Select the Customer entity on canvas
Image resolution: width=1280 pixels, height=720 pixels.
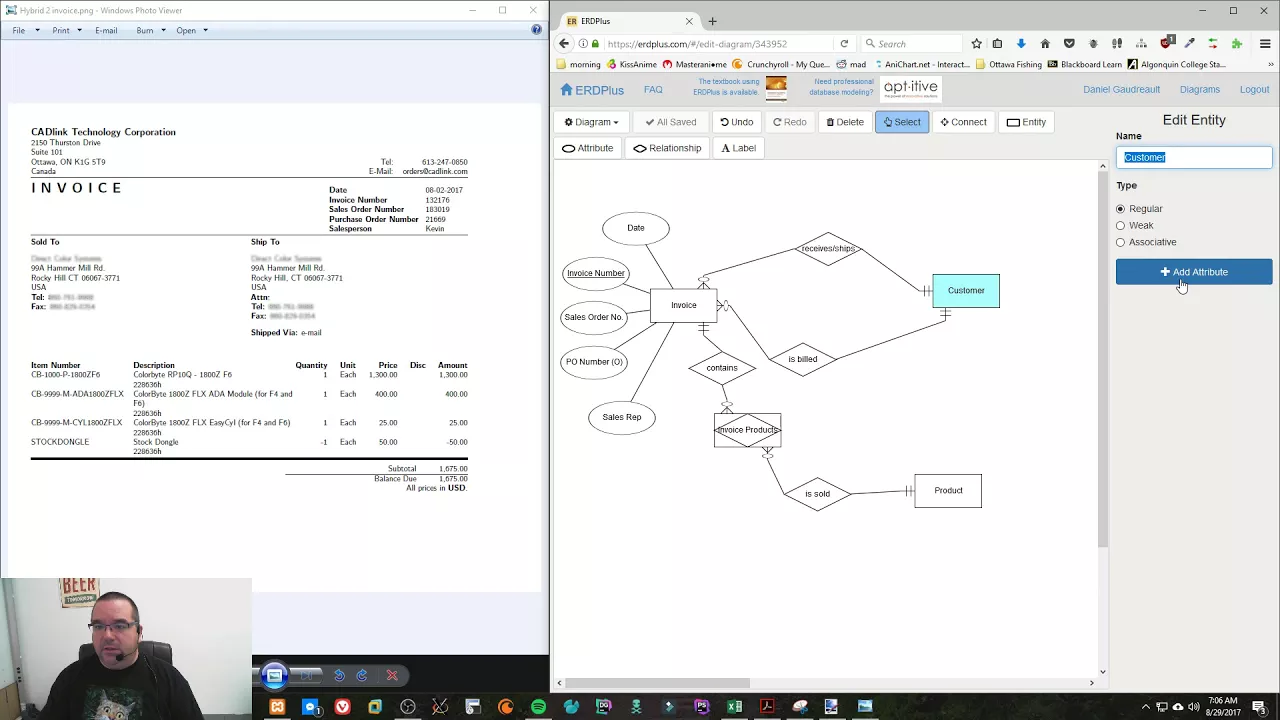[x=966, y=291]
